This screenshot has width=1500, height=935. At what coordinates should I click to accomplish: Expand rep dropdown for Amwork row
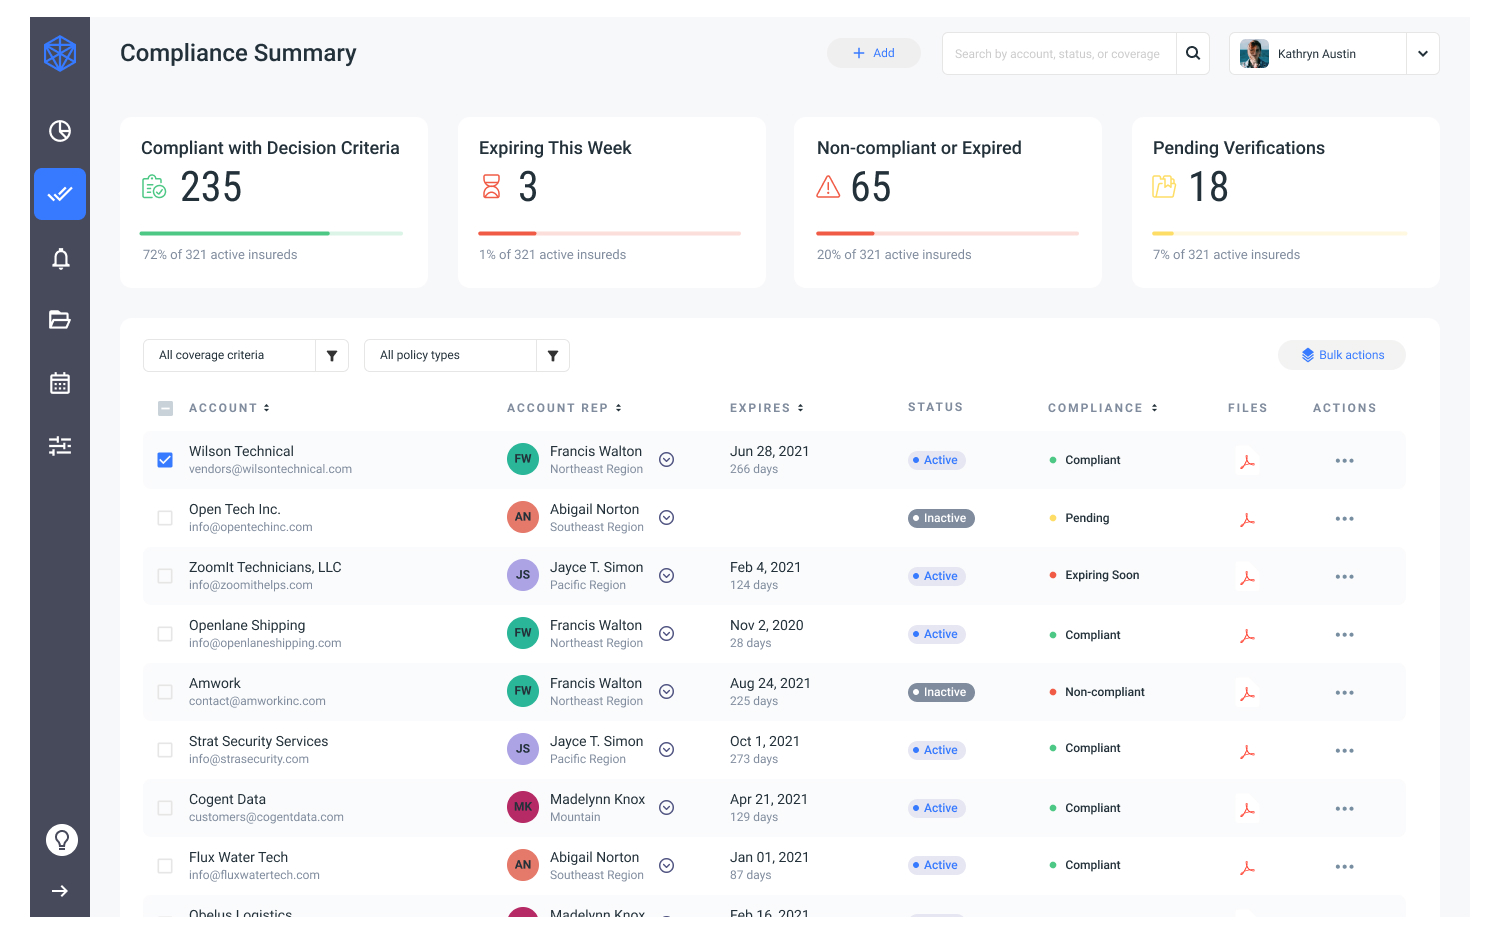tap(667, 692)
